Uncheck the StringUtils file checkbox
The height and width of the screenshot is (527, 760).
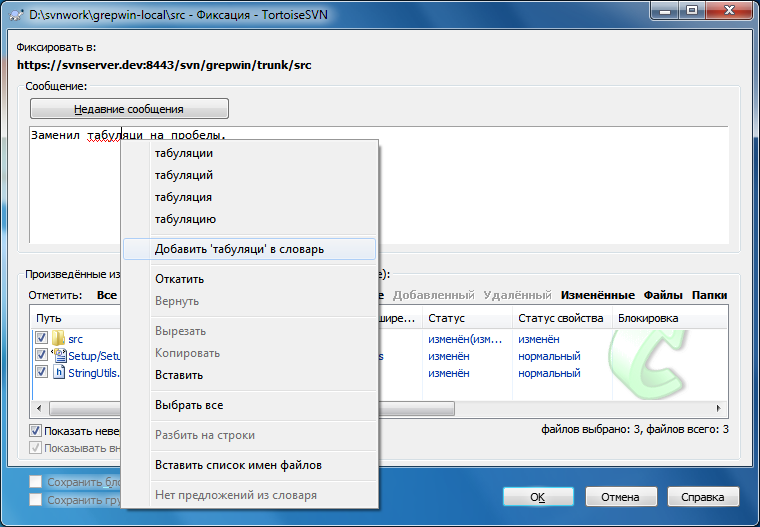click(x=41, y=372)
